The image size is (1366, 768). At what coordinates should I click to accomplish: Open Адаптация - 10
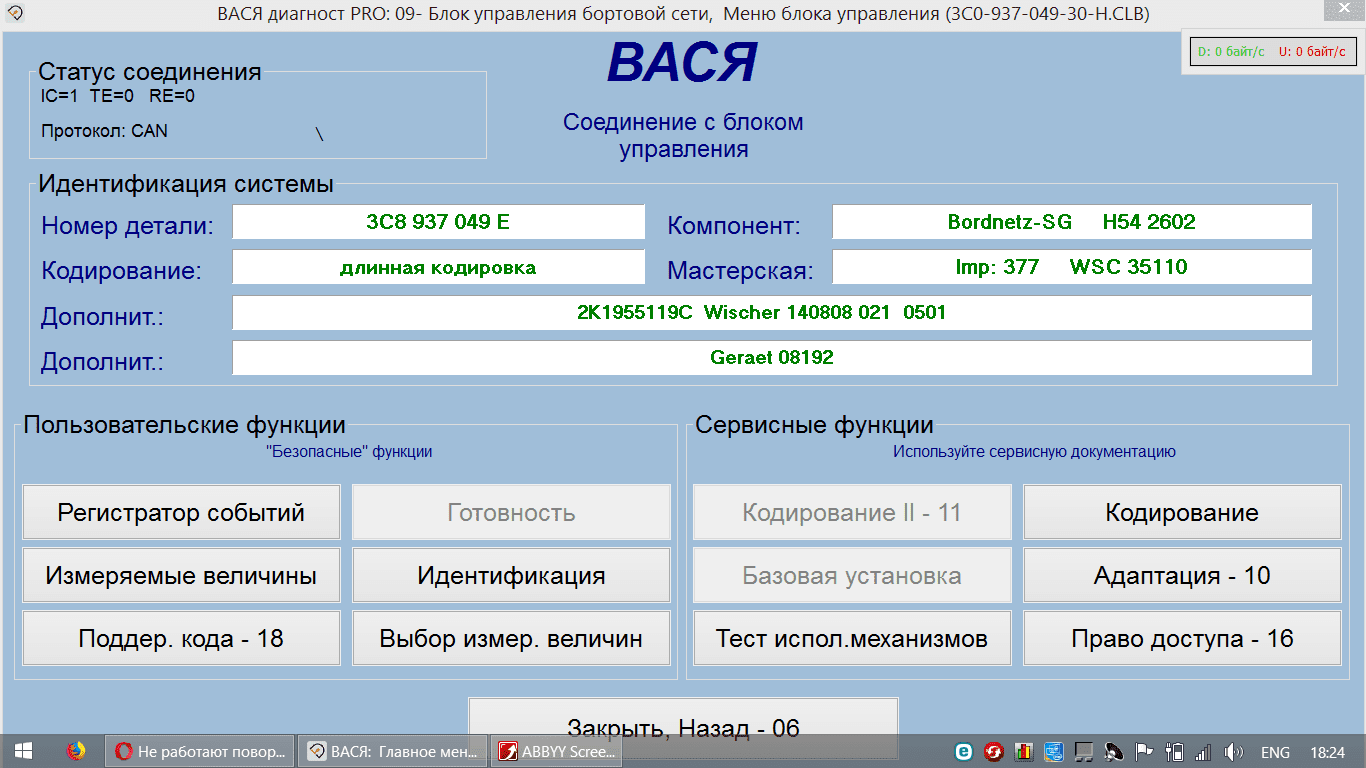click(1182, 576)
